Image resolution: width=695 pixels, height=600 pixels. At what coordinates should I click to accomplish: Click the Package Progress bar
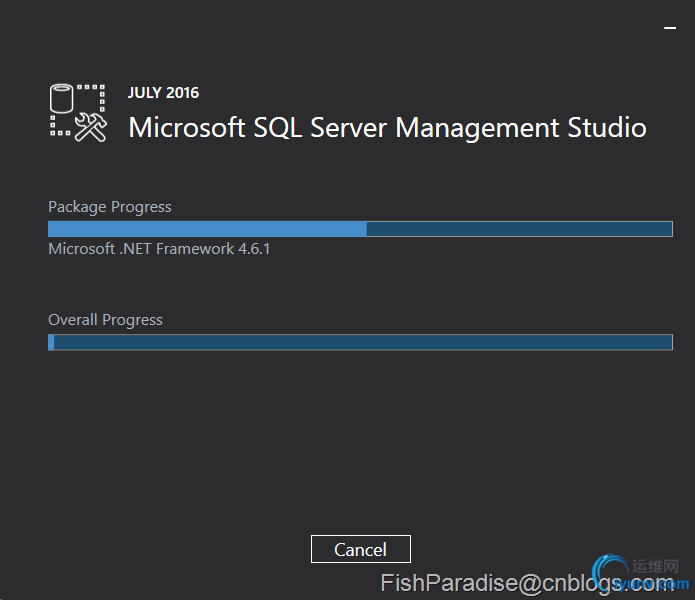360,229
